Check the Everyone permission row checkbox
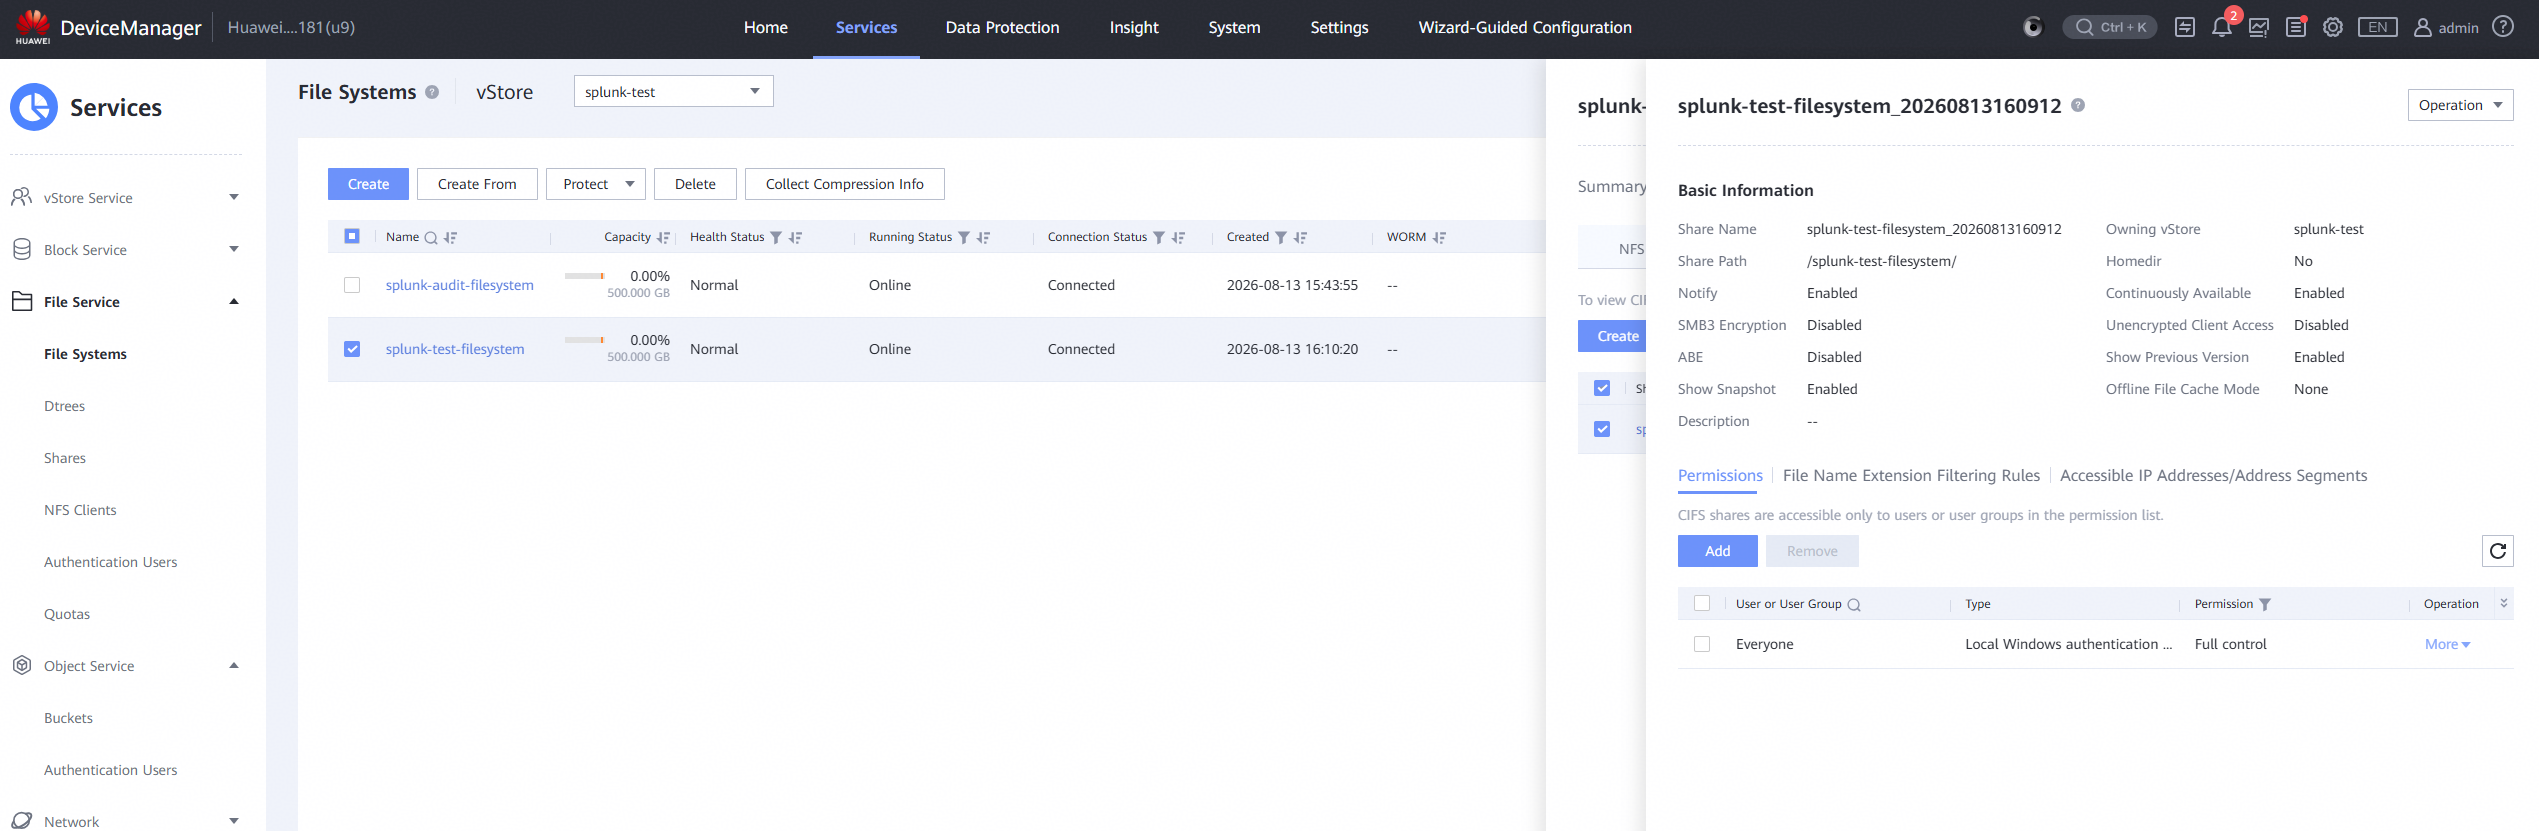This screenshot has height=831, width=2539. click(1702, 644)
